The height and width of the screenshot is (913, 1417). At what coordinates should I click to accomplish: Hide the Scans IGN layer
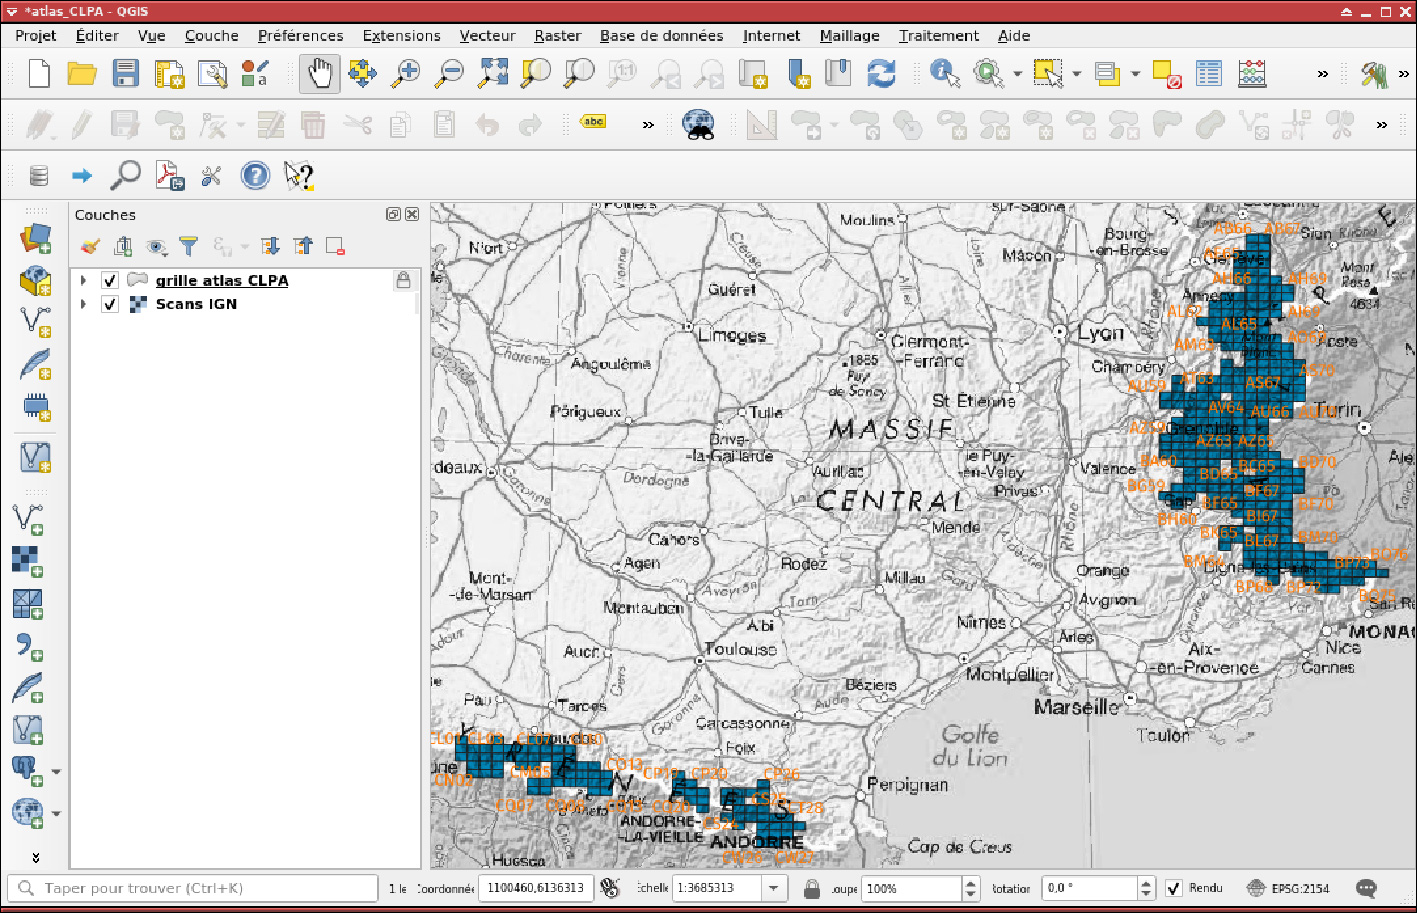click(111, 304)
